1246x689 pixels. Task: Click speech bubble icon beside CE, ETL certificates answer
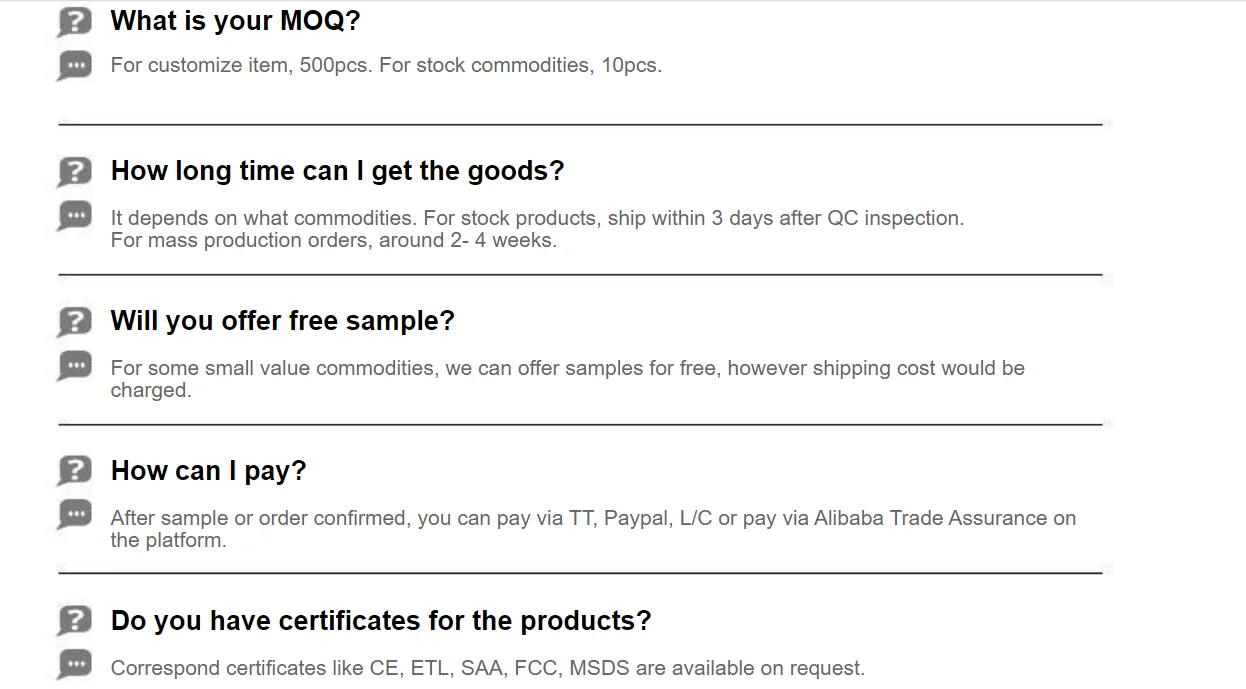pyautogui.click(x=75, y=664)
